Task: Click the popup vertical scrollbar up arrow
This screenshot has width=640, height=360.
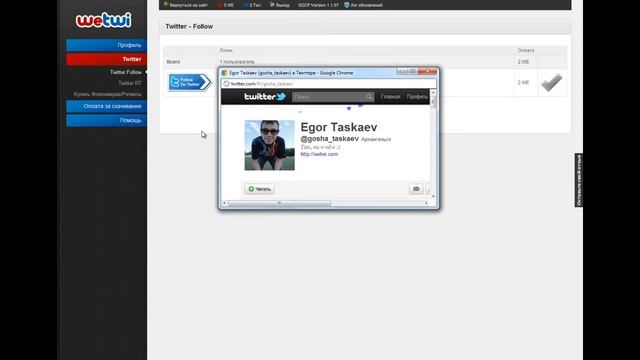Action: point(433,93)
